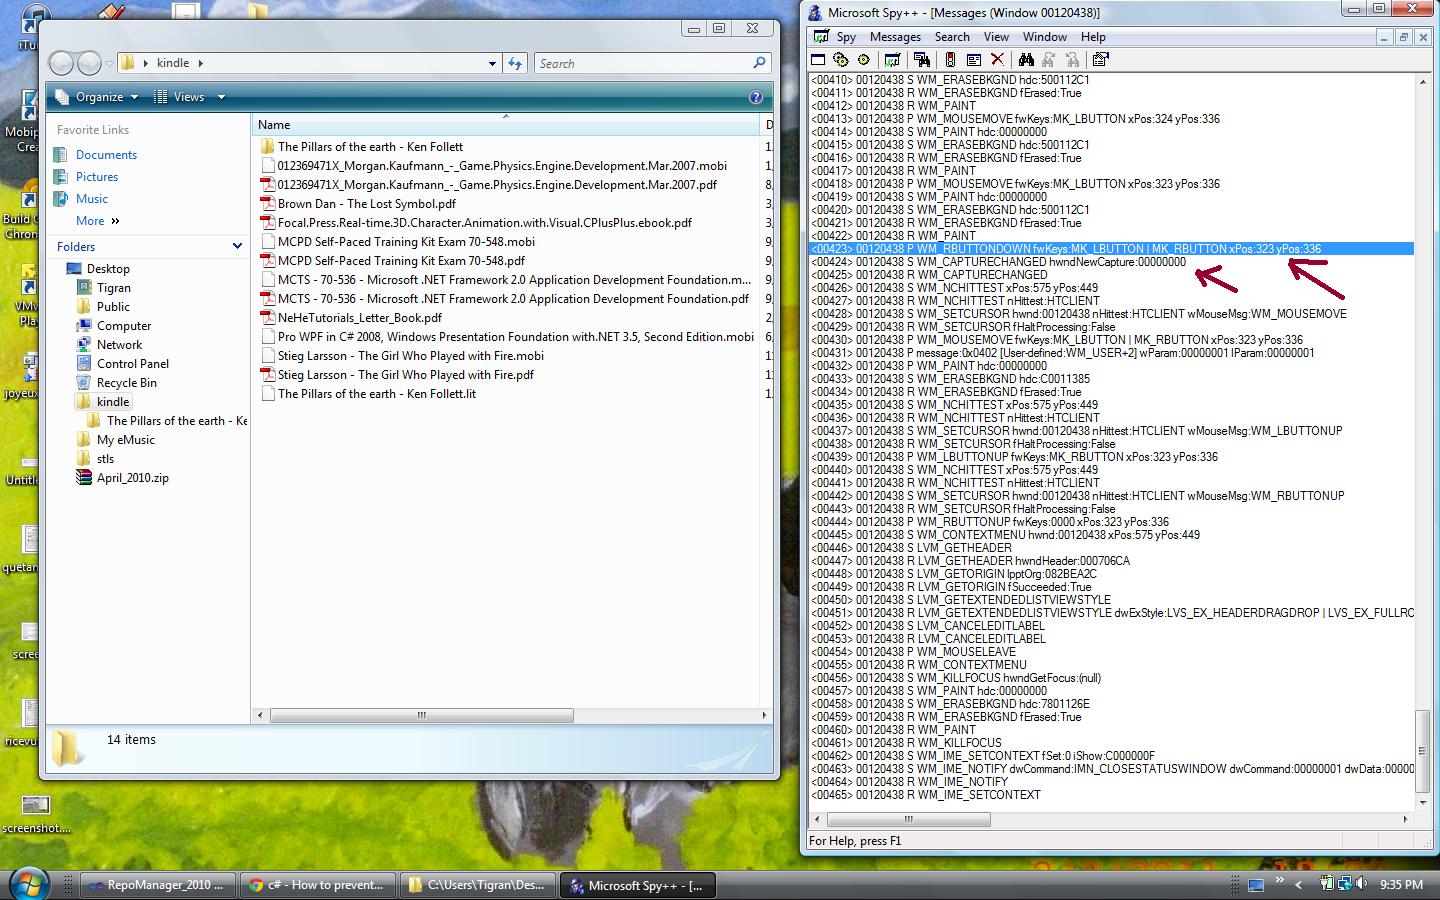The image size is (1440, 900).
Task: Open Logging Options toolbar icon
Action: [974, 59]
